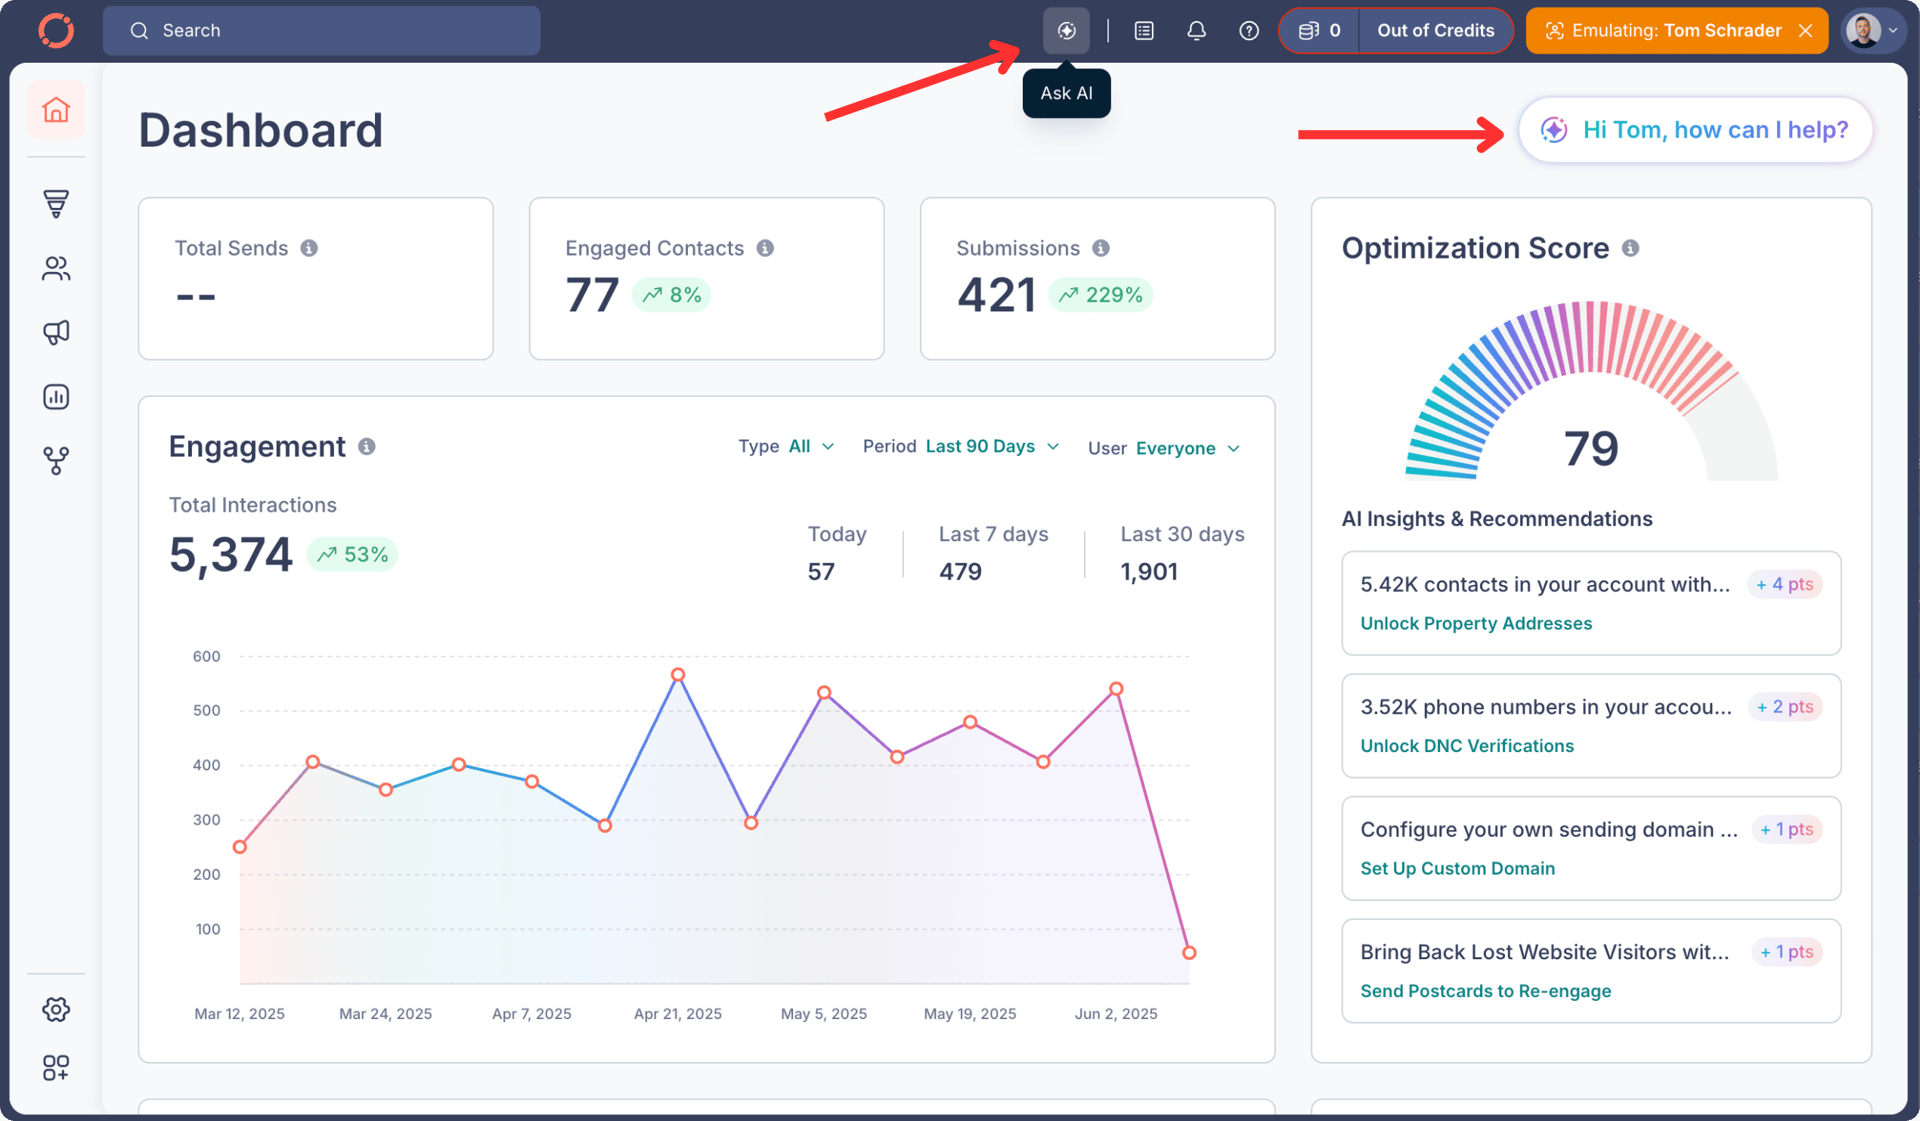1920x1121 pixels.
Task: Click "Hi Tom, how can I help?"
Action: (1695, 129)
